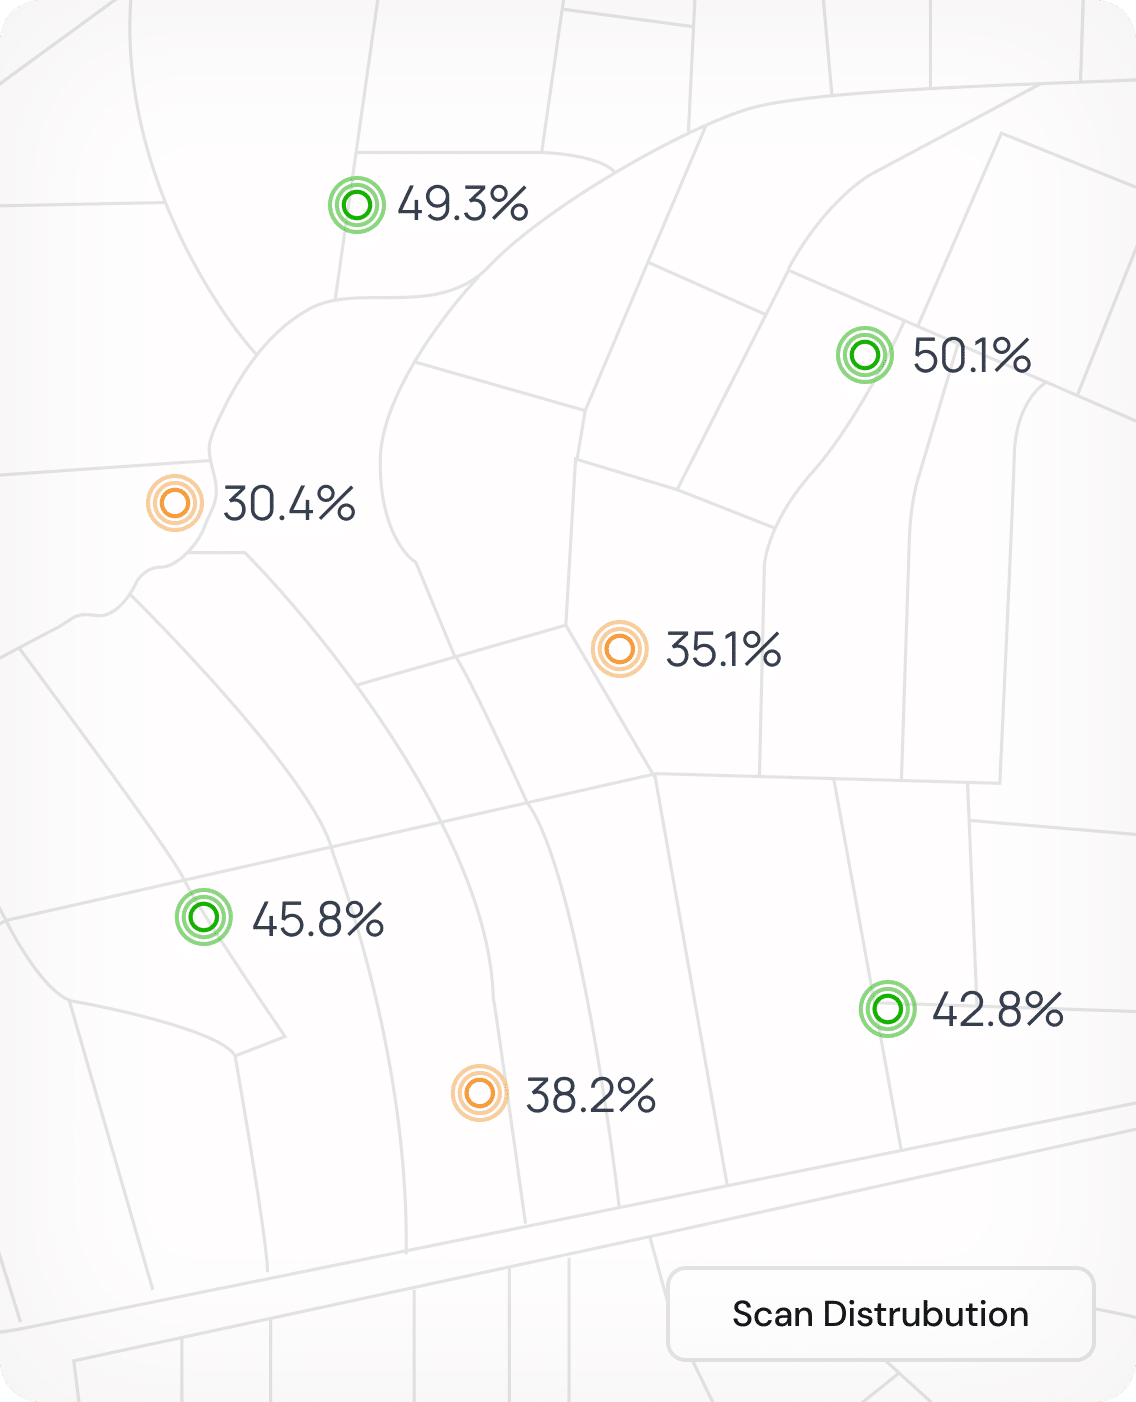This screenshot has height=1402, width=1136.
Task: Select the orange marker next to 35.1%
Action: coord(620,650)
